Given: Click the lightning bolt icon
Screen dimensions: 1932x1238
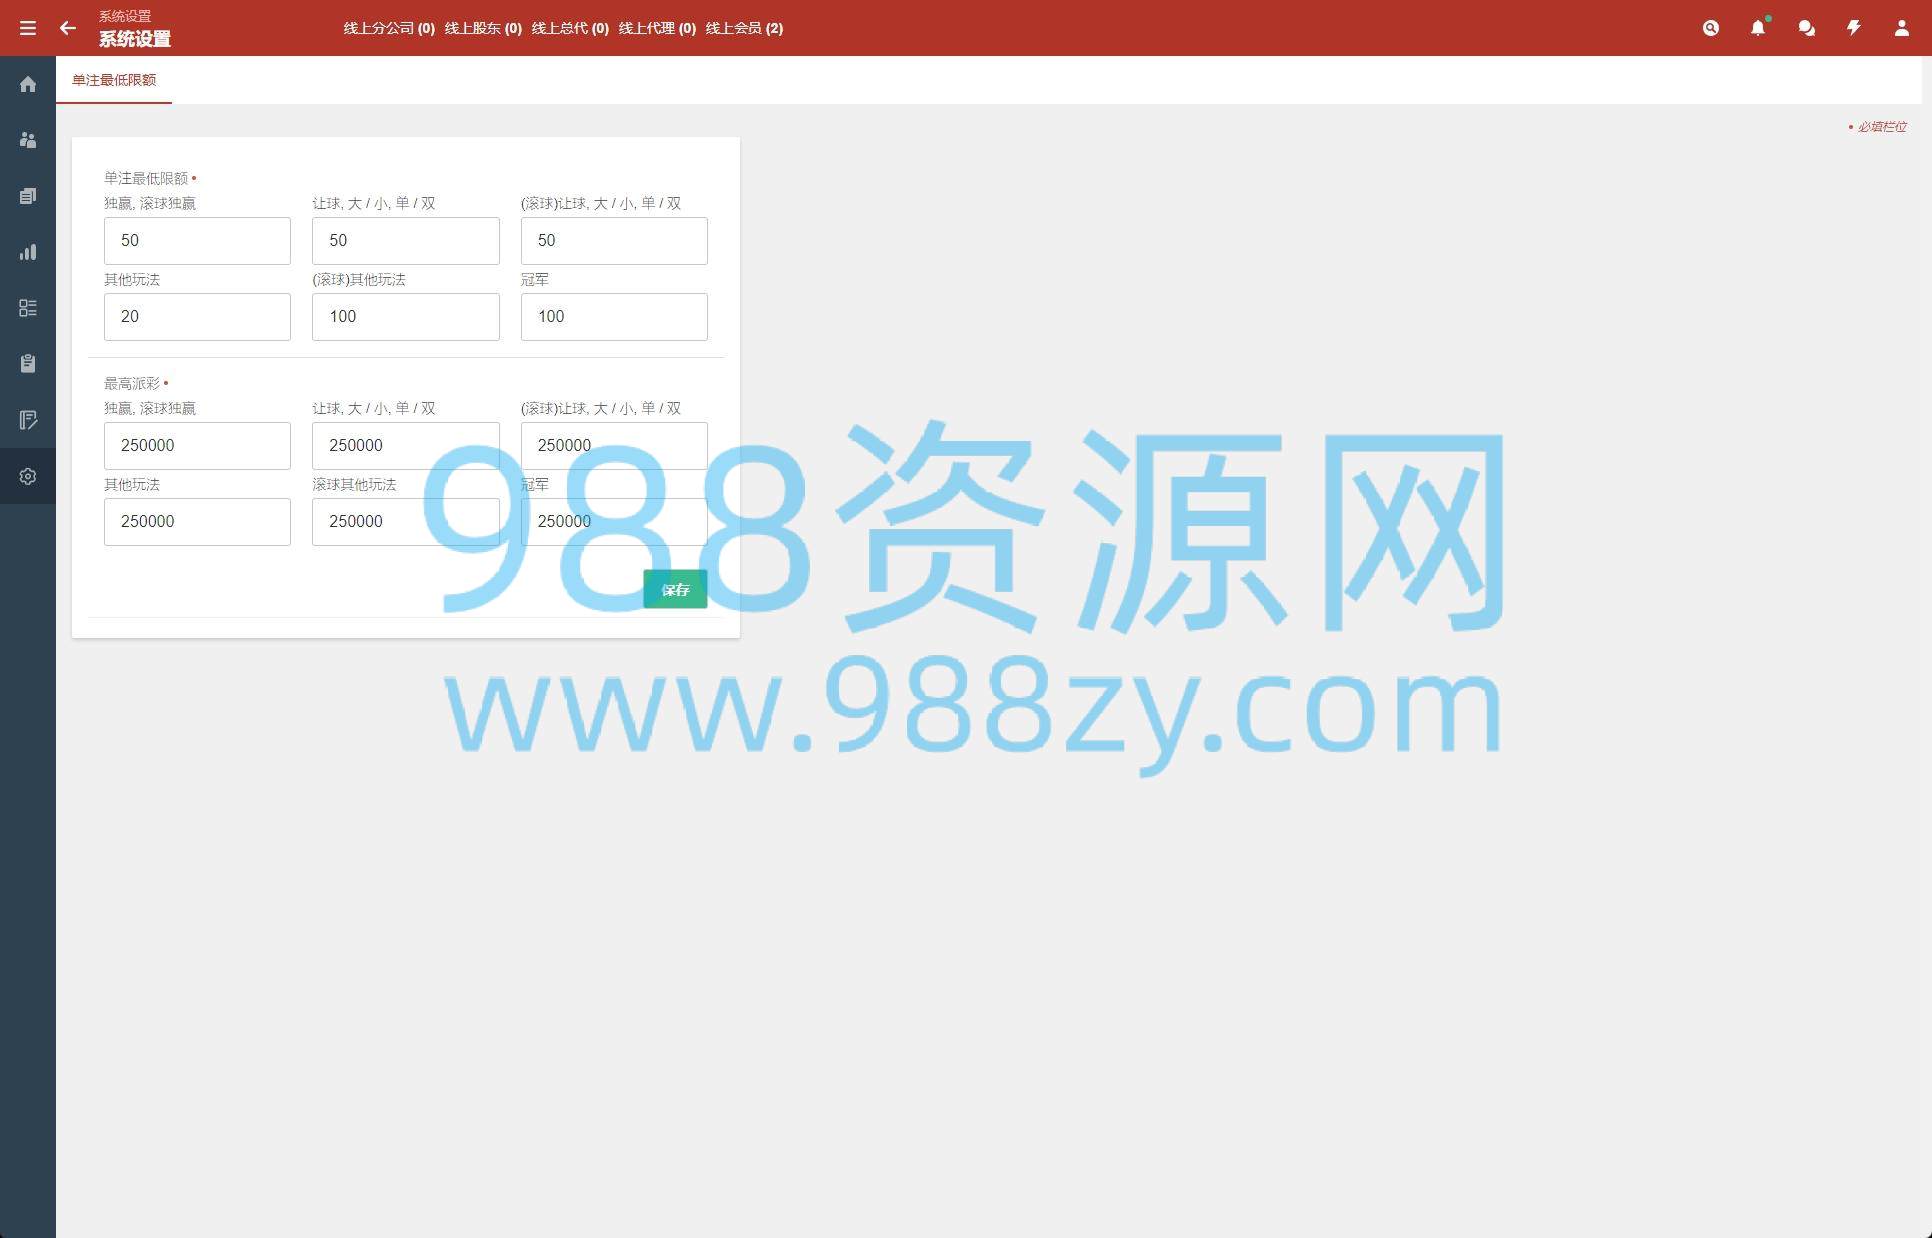Looking at the screenshot, I should click(1854, 28).
